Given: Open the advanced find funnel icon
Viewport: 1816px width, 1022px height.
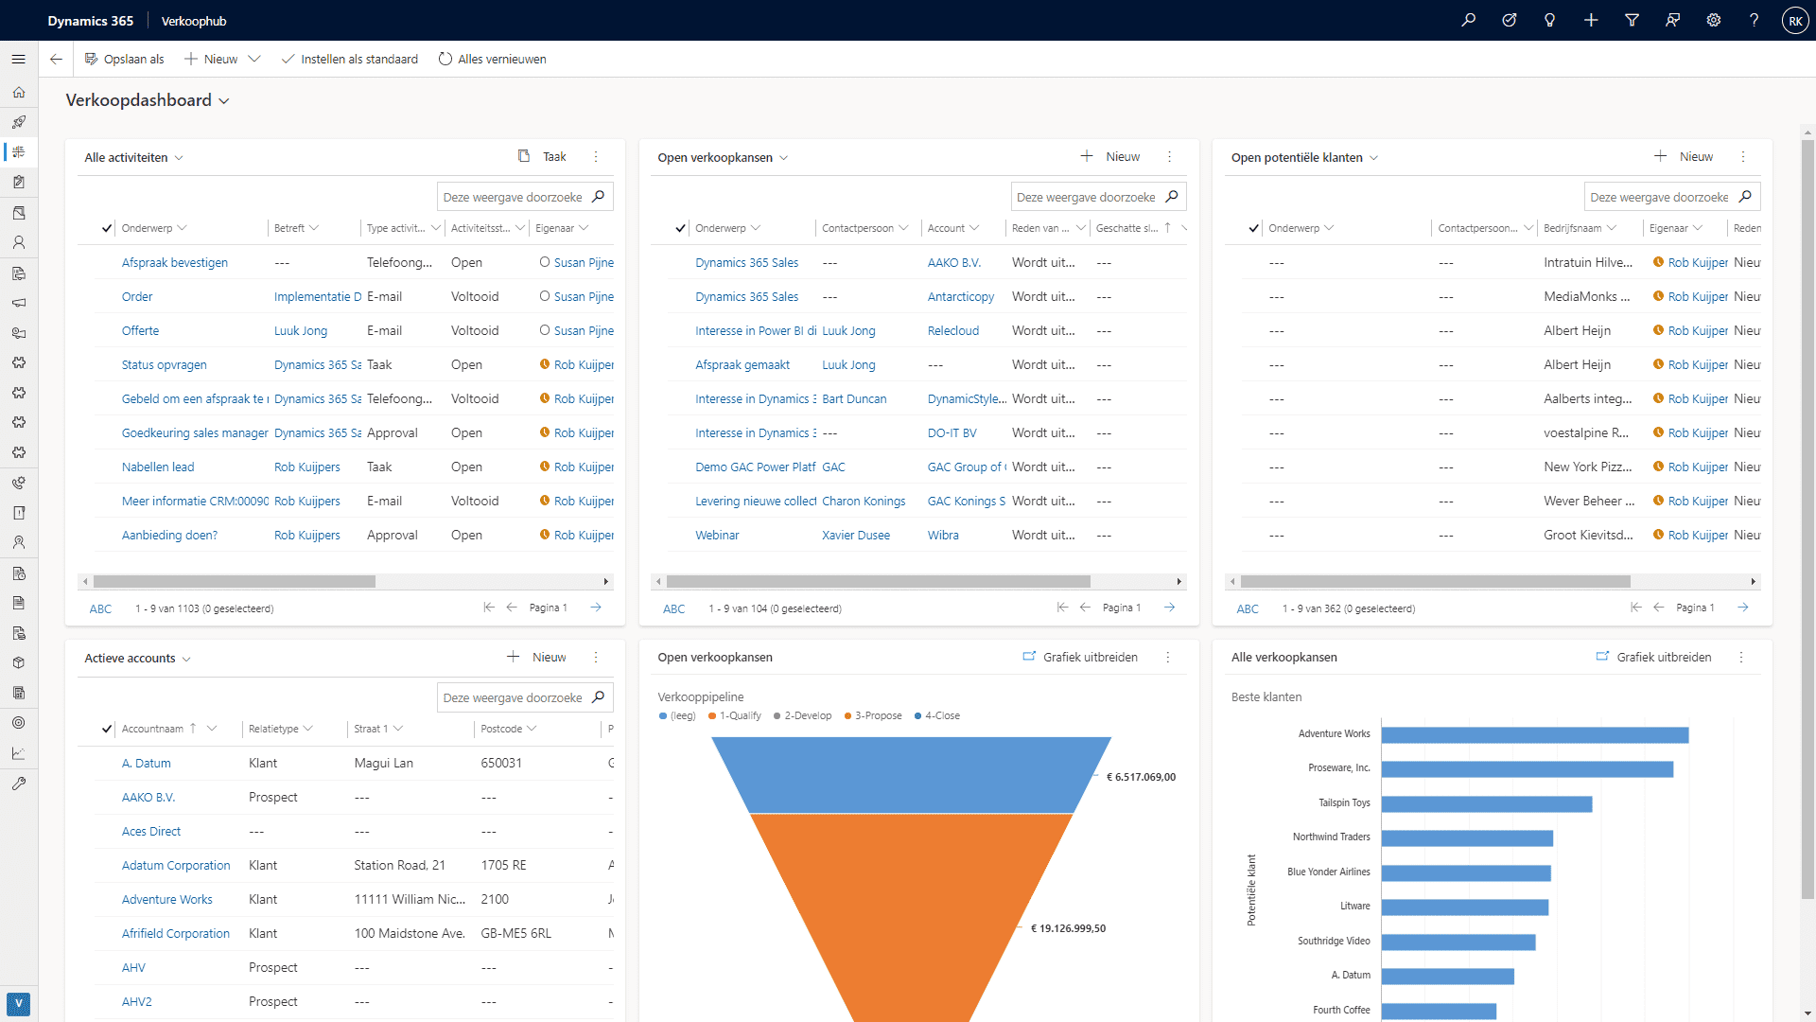Looking at the screenshot, I should [x=1632, y=20].
